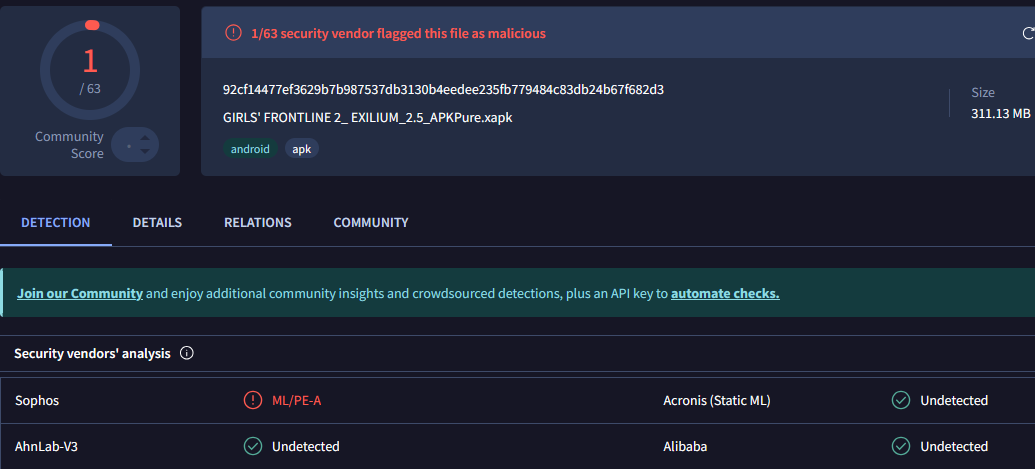Click the 1/63 detection score ring
Viewport: 1035px width, 469px height.
pyautogui.click(x=90, y=68)
